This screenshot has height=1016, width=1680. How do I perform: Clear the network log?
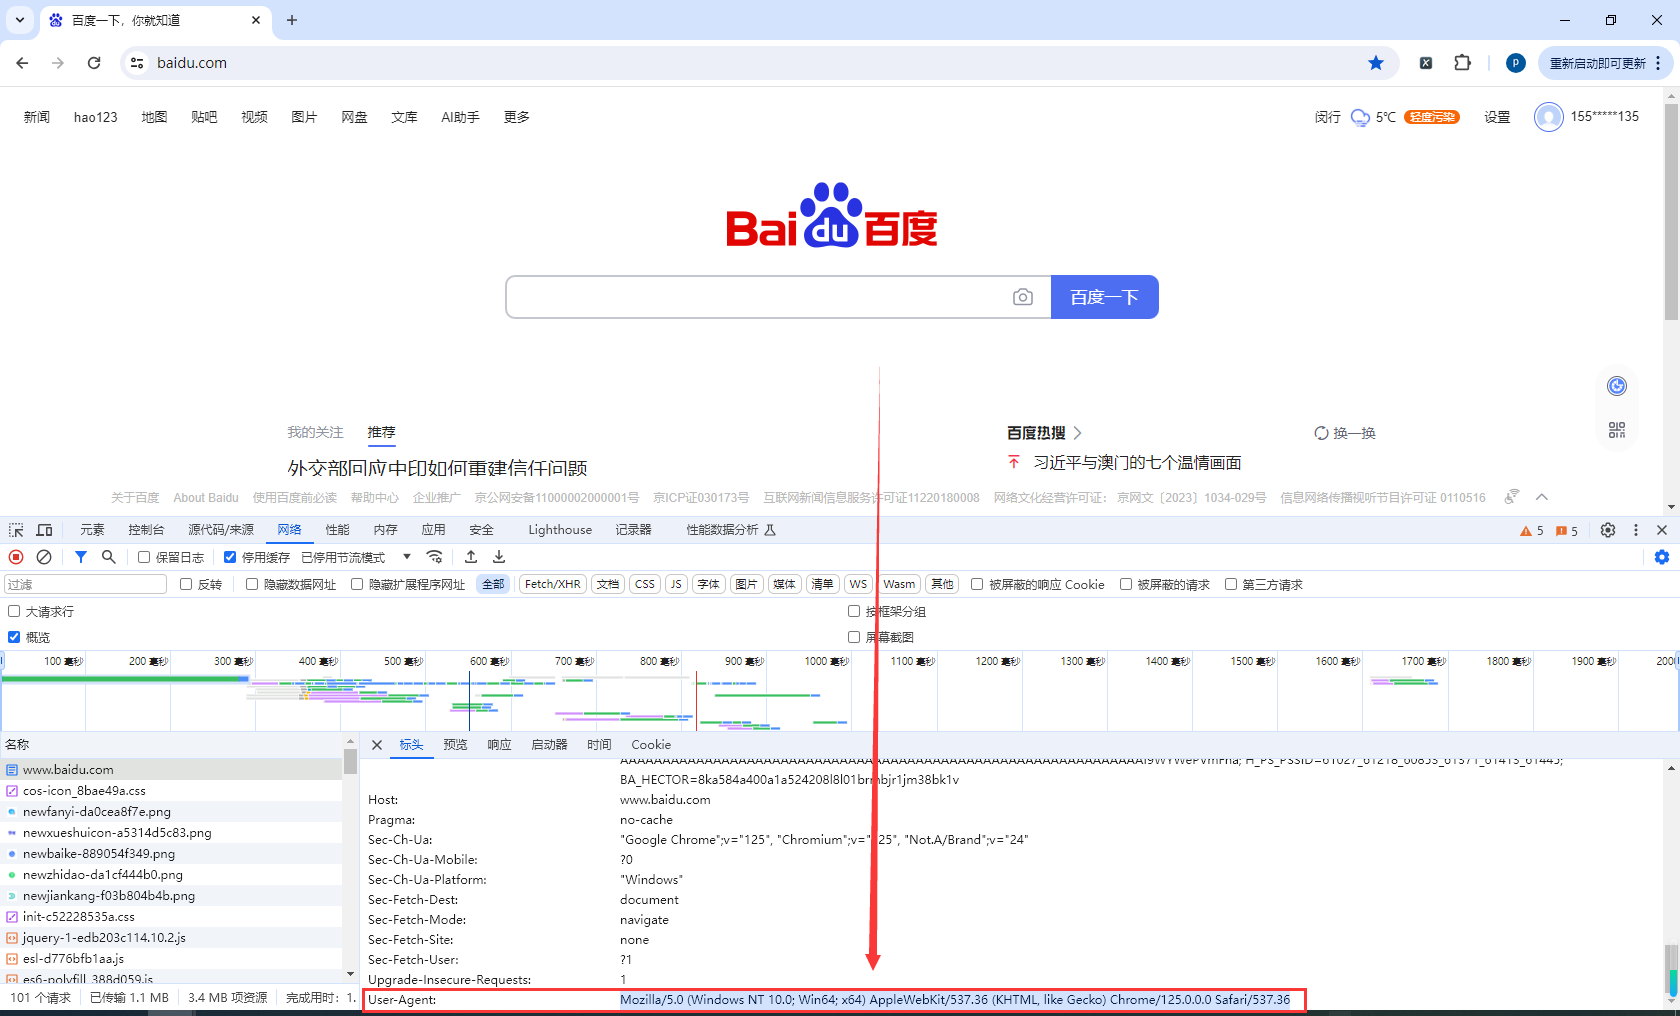(44, 557)
